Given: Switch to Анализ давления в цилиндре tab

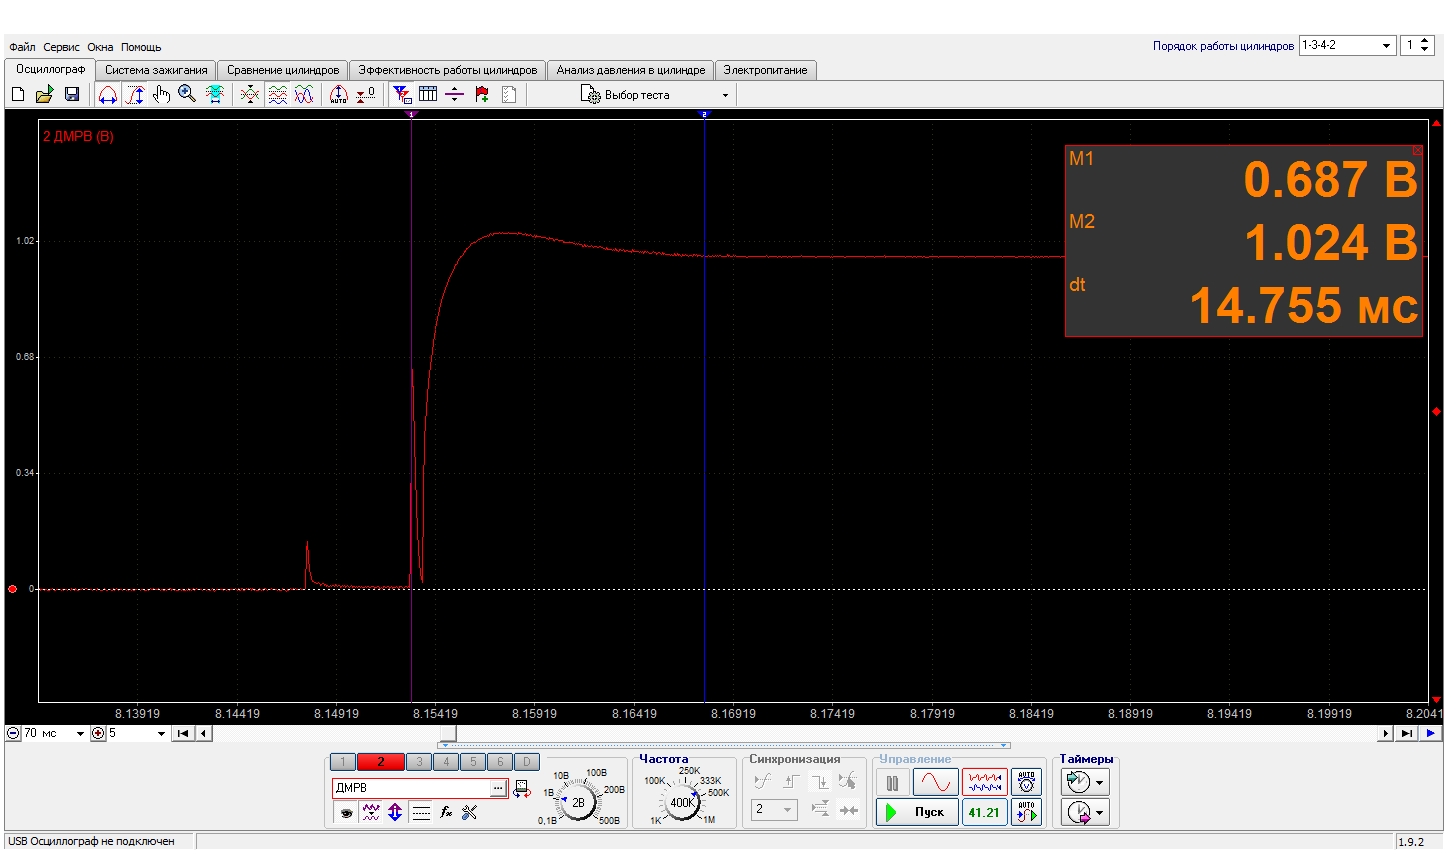Looking at the screenshot, I should pyautogui.click(x=631, y=70).
